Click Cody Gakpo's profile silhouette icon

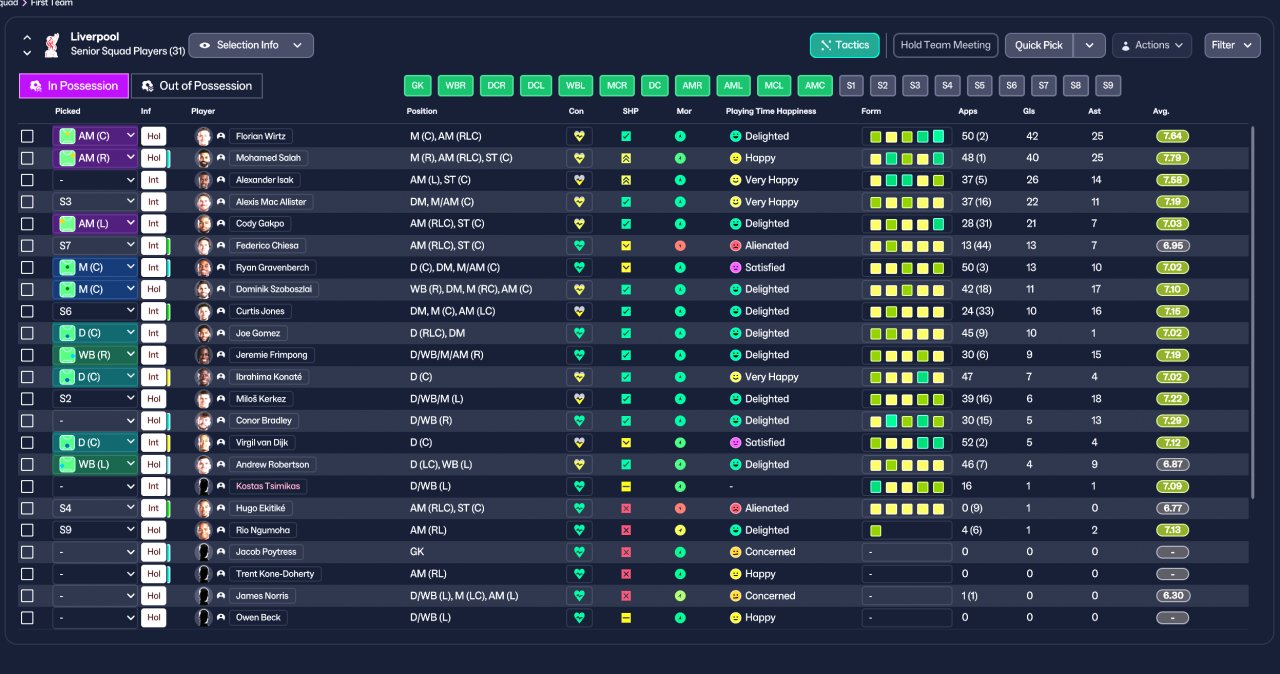[221, 224]
